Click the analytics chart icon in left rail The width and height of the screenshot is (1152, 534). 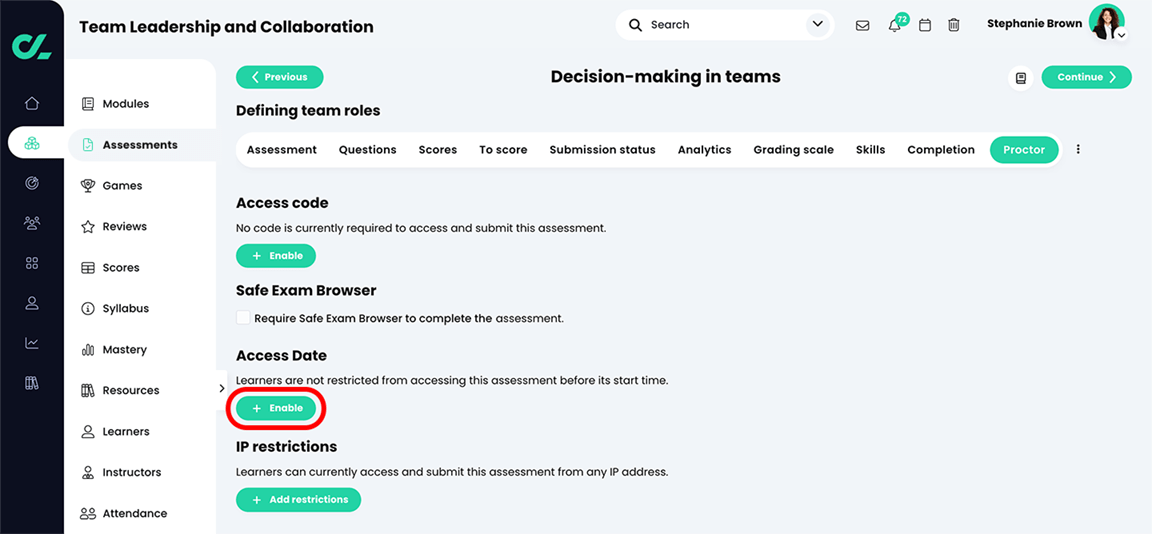32,343
